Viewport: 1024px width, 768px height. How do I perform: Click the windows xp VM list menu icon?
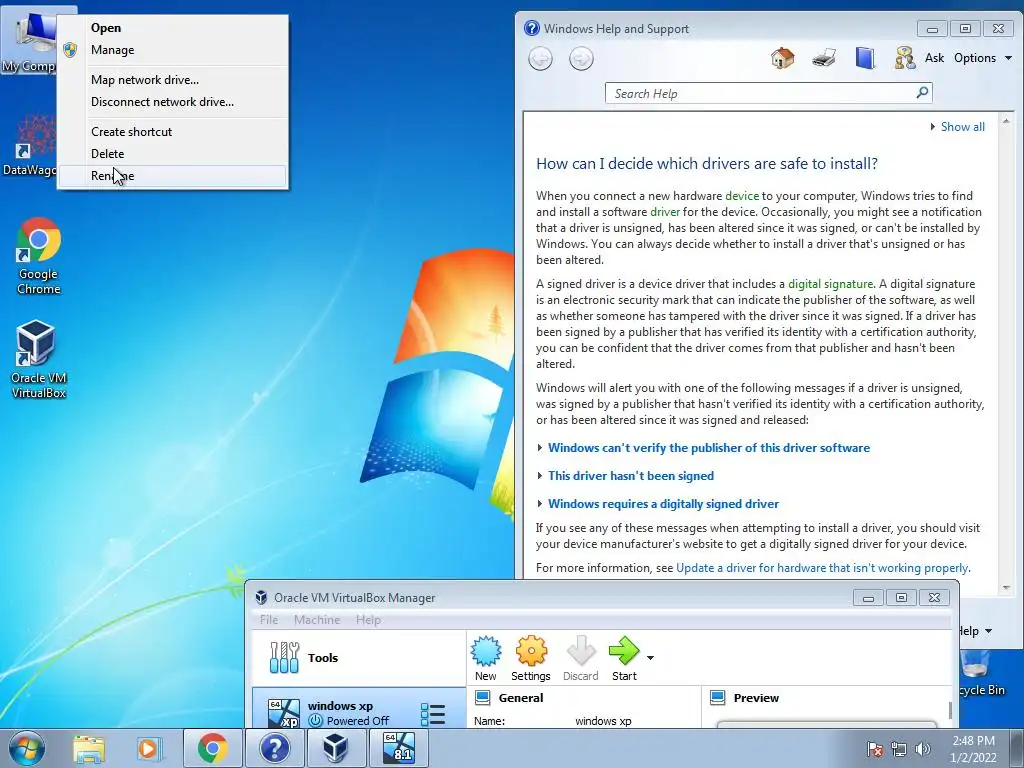point(433,714)
